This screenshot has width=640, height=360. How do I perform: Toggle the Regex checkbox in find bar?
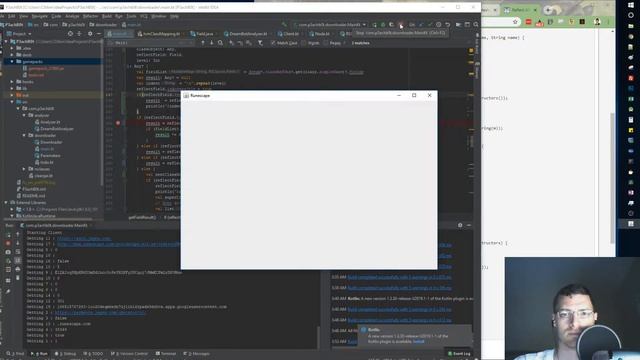(325, 43)
